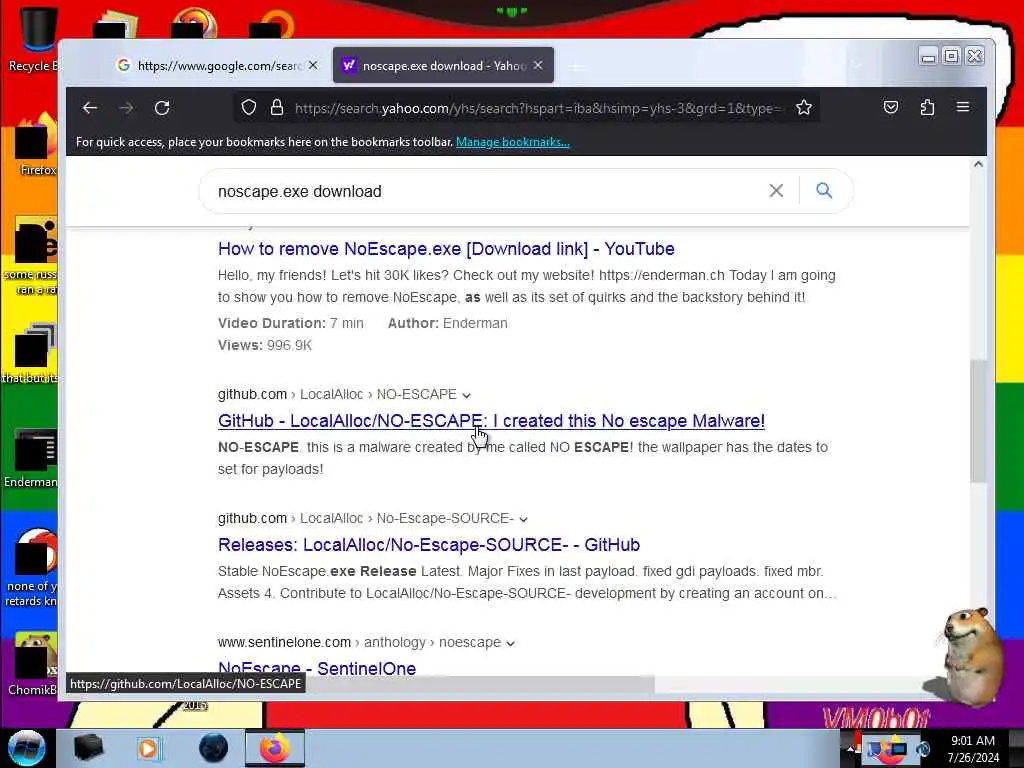The width and height of the screenshot is (1024, 768).
Task: Click into the Yahoo search input field
Action: pyautogui.click(x=483, y=191)
